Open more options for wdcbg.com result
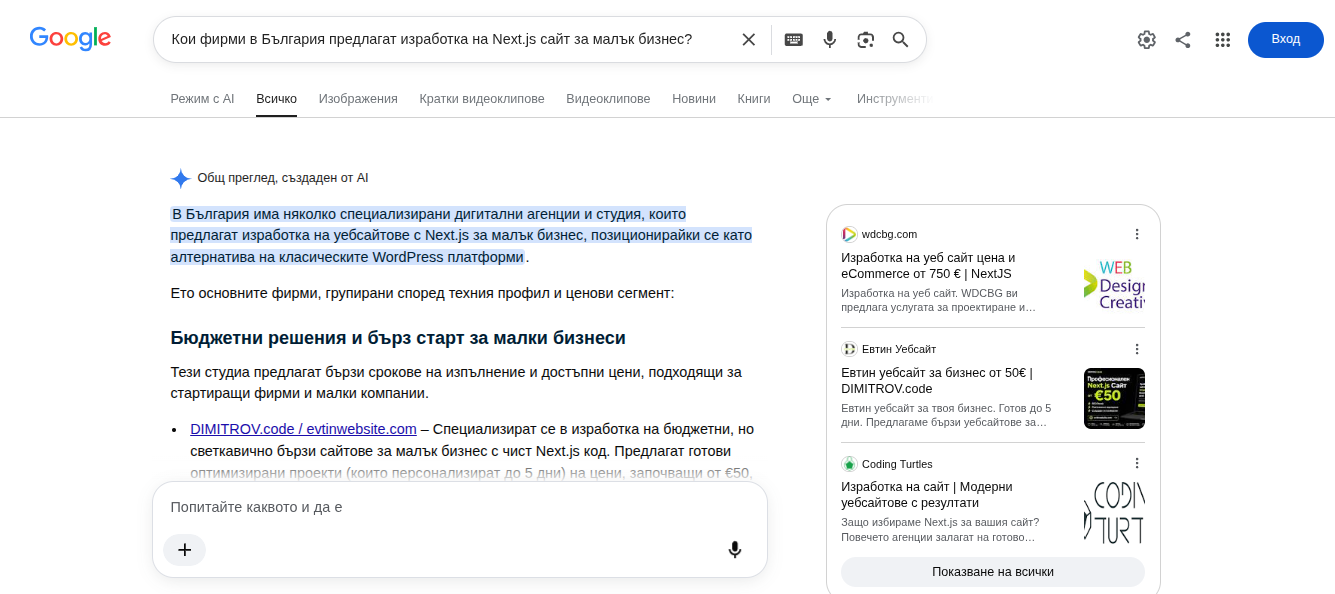 tap(1136, 234)
